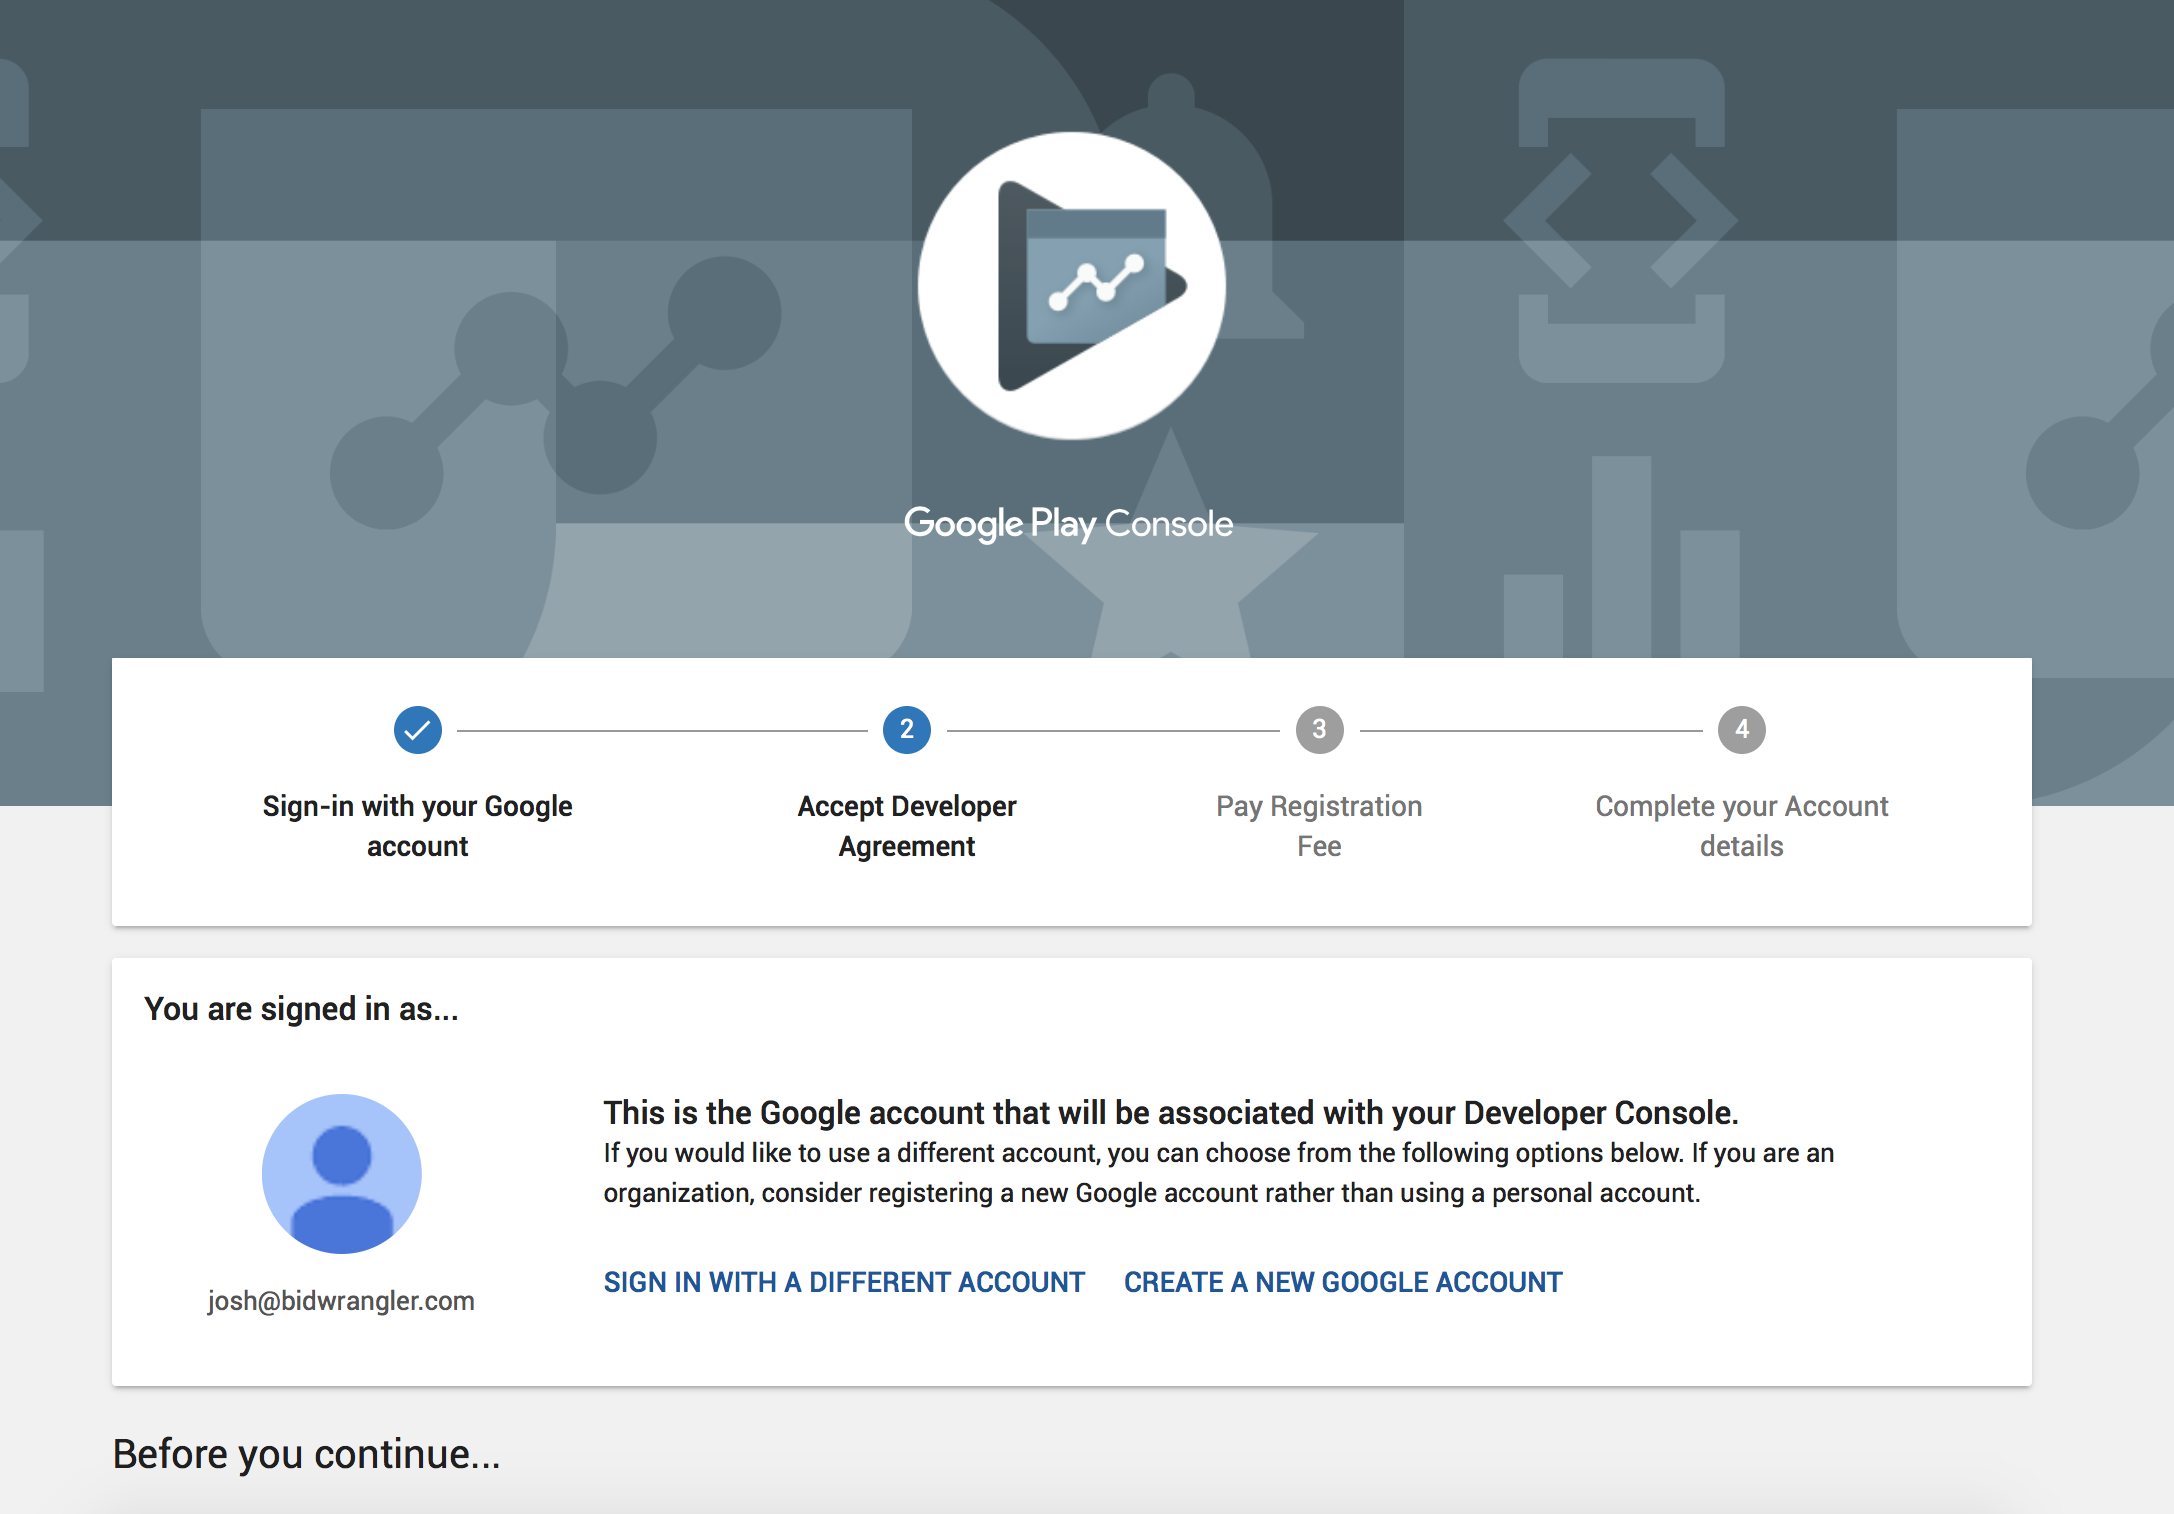Open 'Sign-in with your Google account' step label
Image resolution: width=2174 pixels, height=1514 pixels.
click(417, 826)
